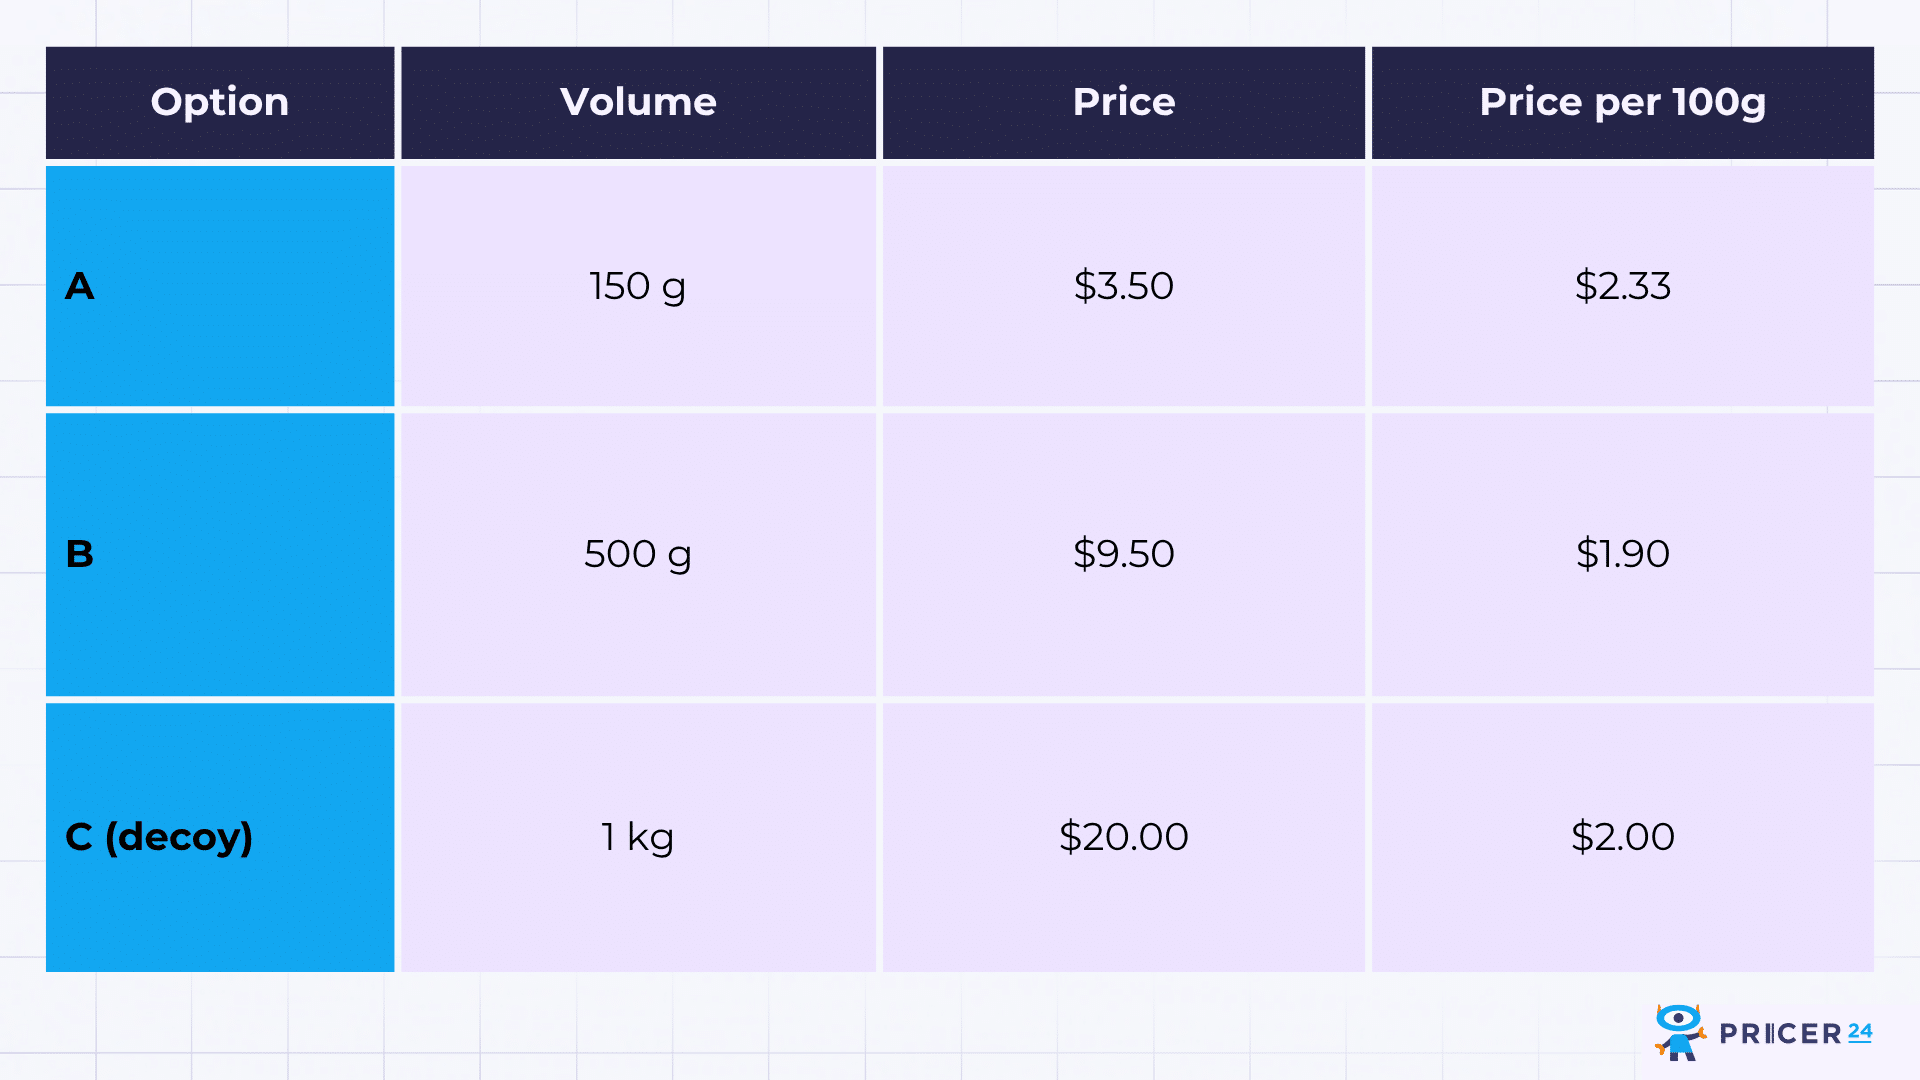Select the Volume column header
The width and height of the screenshot is (1920, 1080).
pyautogui.click(x=638, y=102)
